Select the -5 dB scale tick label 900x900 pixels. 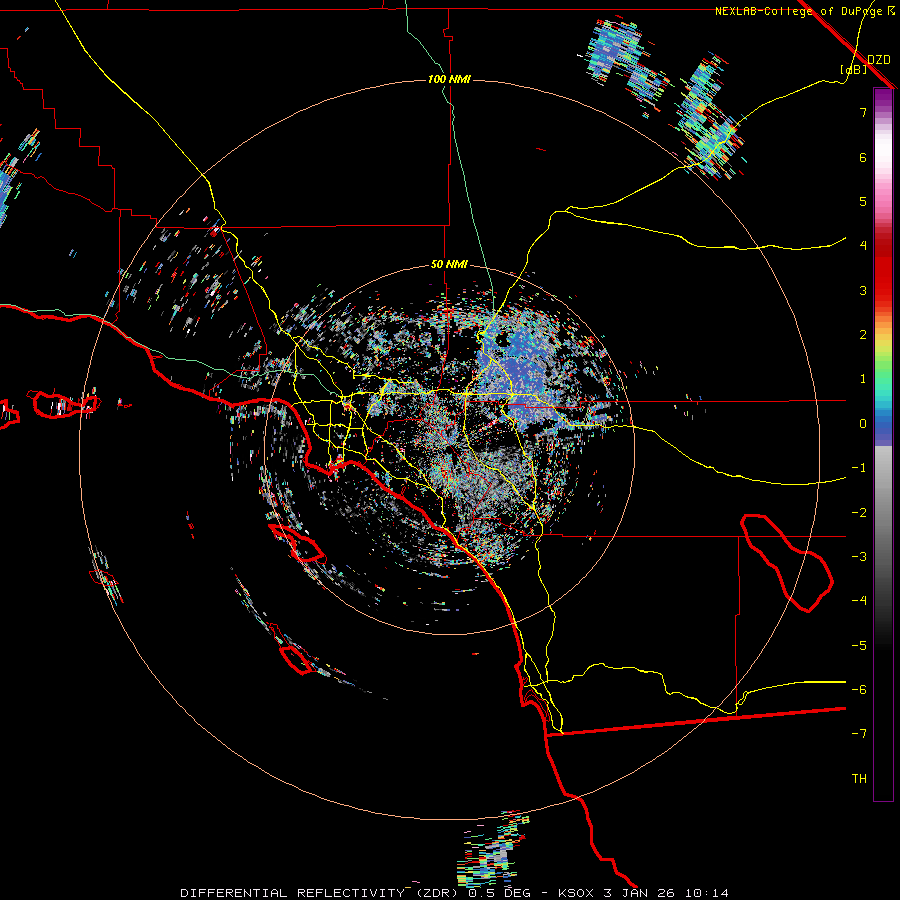tap(859, 646)
